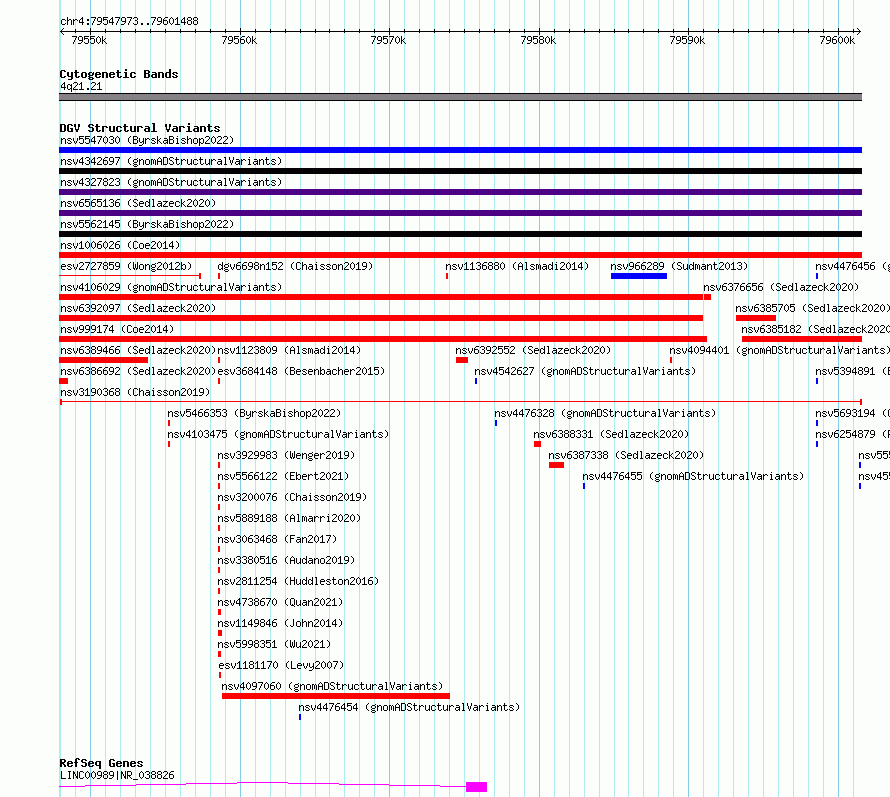The width and height of the screenshot is (890, 797).
Task: Click the 79590k ruler tick label
Action: (x=687, y=40)
